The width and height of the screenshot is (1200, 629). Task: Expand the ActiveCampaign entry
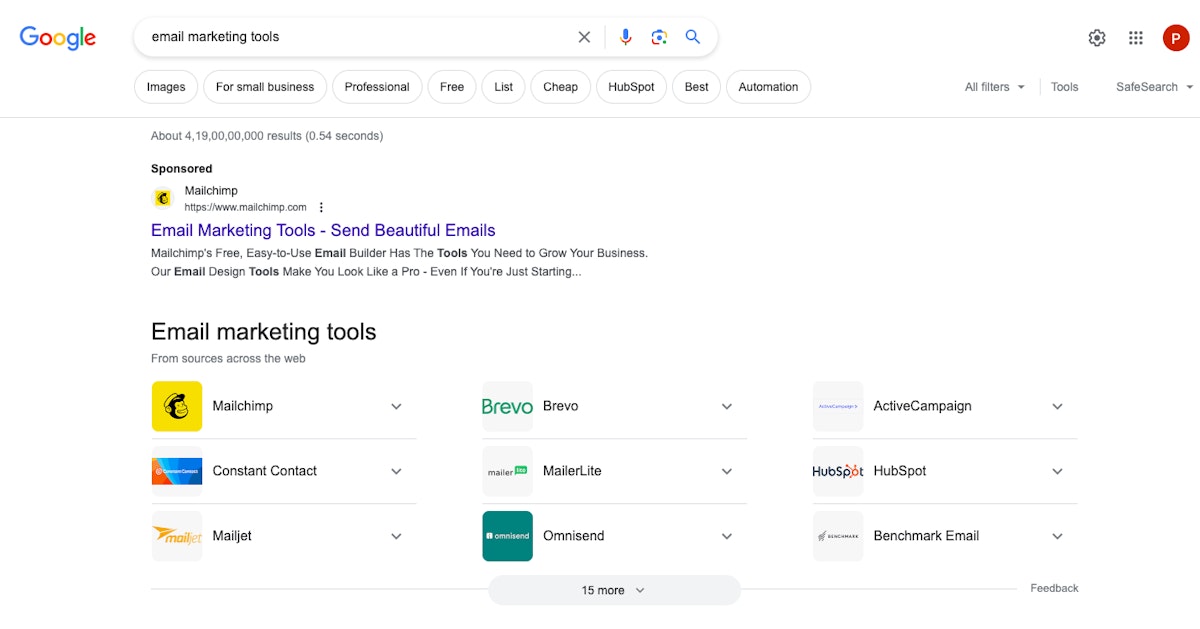click(1057, 406)
